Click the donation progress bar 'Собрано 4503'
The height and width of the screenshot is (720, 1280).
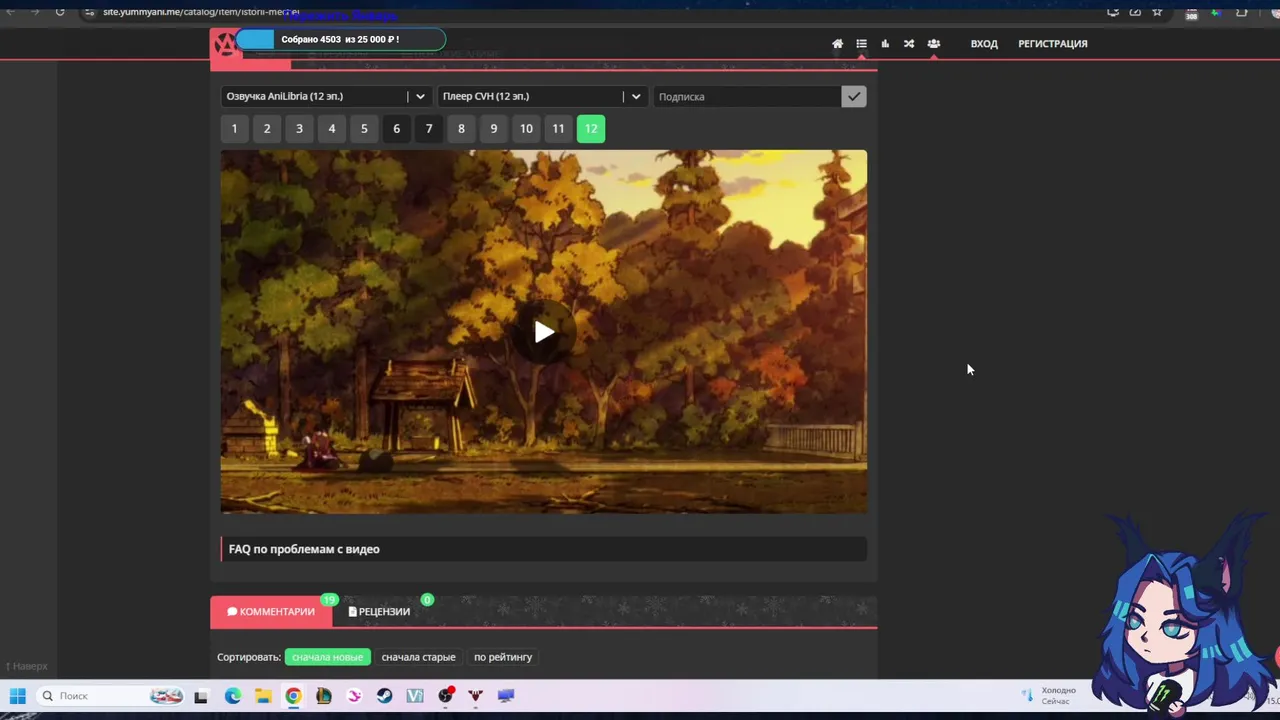(340, 40)
